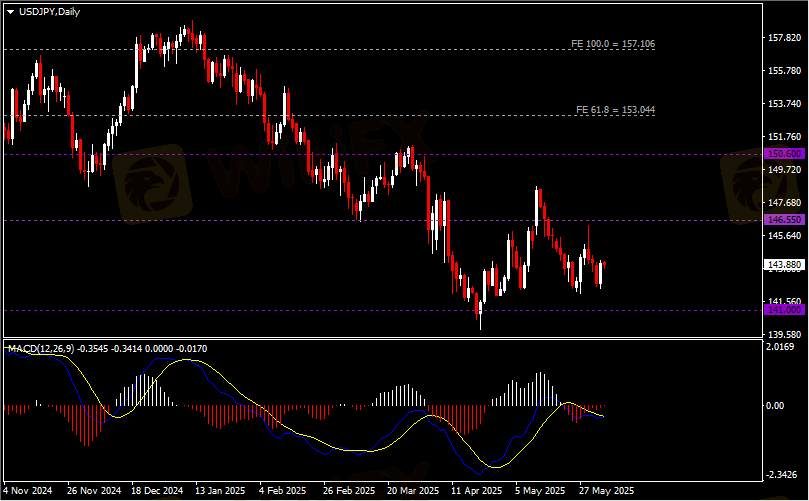The width and height of the screenshot is (809, 501).
Task: Click the 139.580 price axis value
Action: tap(785, 334)
